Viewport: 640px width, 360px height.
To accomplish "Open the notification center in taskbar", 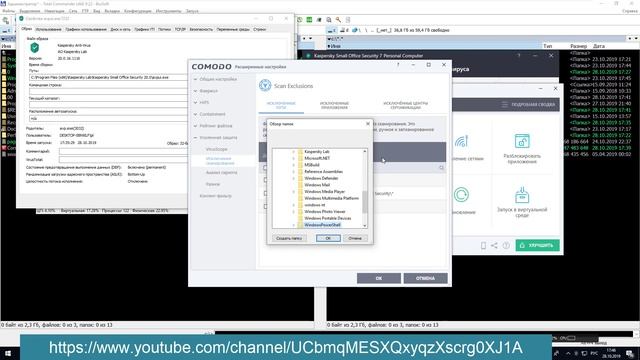I will pyautogui.click(x=630, y=353).
